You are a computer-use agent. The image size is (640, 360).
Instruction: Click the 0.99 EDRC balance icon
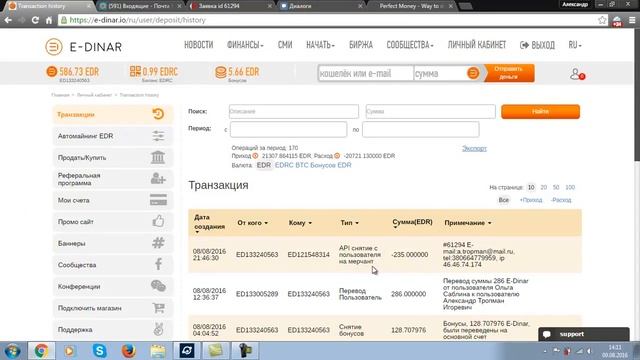[135, 71]
